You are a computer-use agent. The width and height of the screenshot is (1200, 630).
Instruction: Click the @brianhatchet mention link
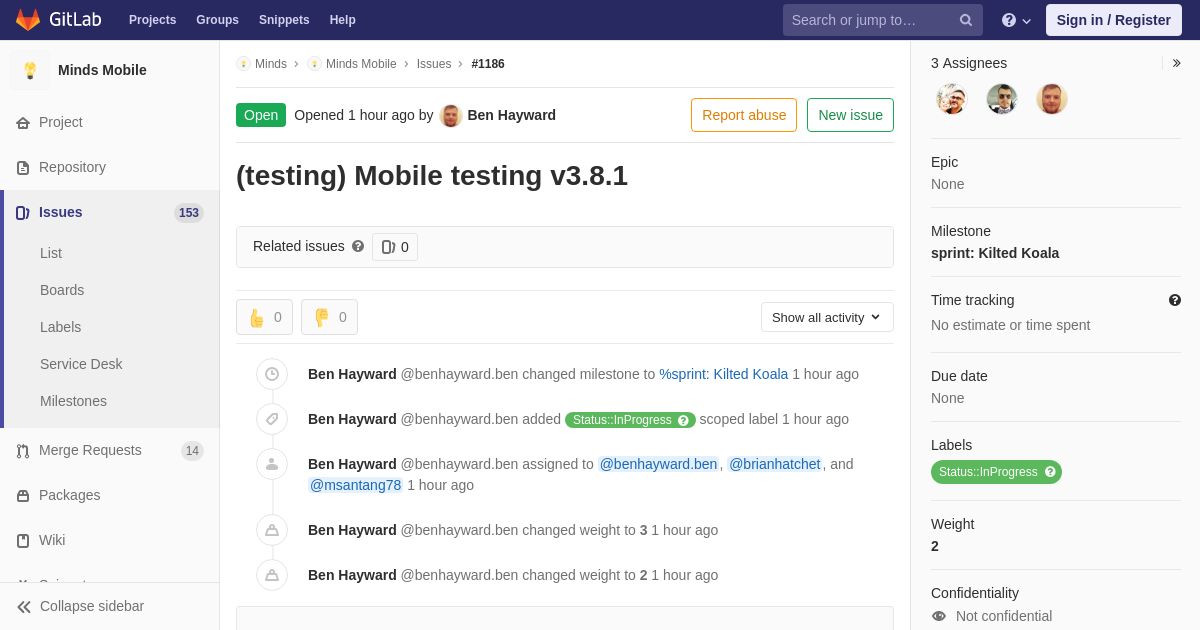click(x=775, y=464)
